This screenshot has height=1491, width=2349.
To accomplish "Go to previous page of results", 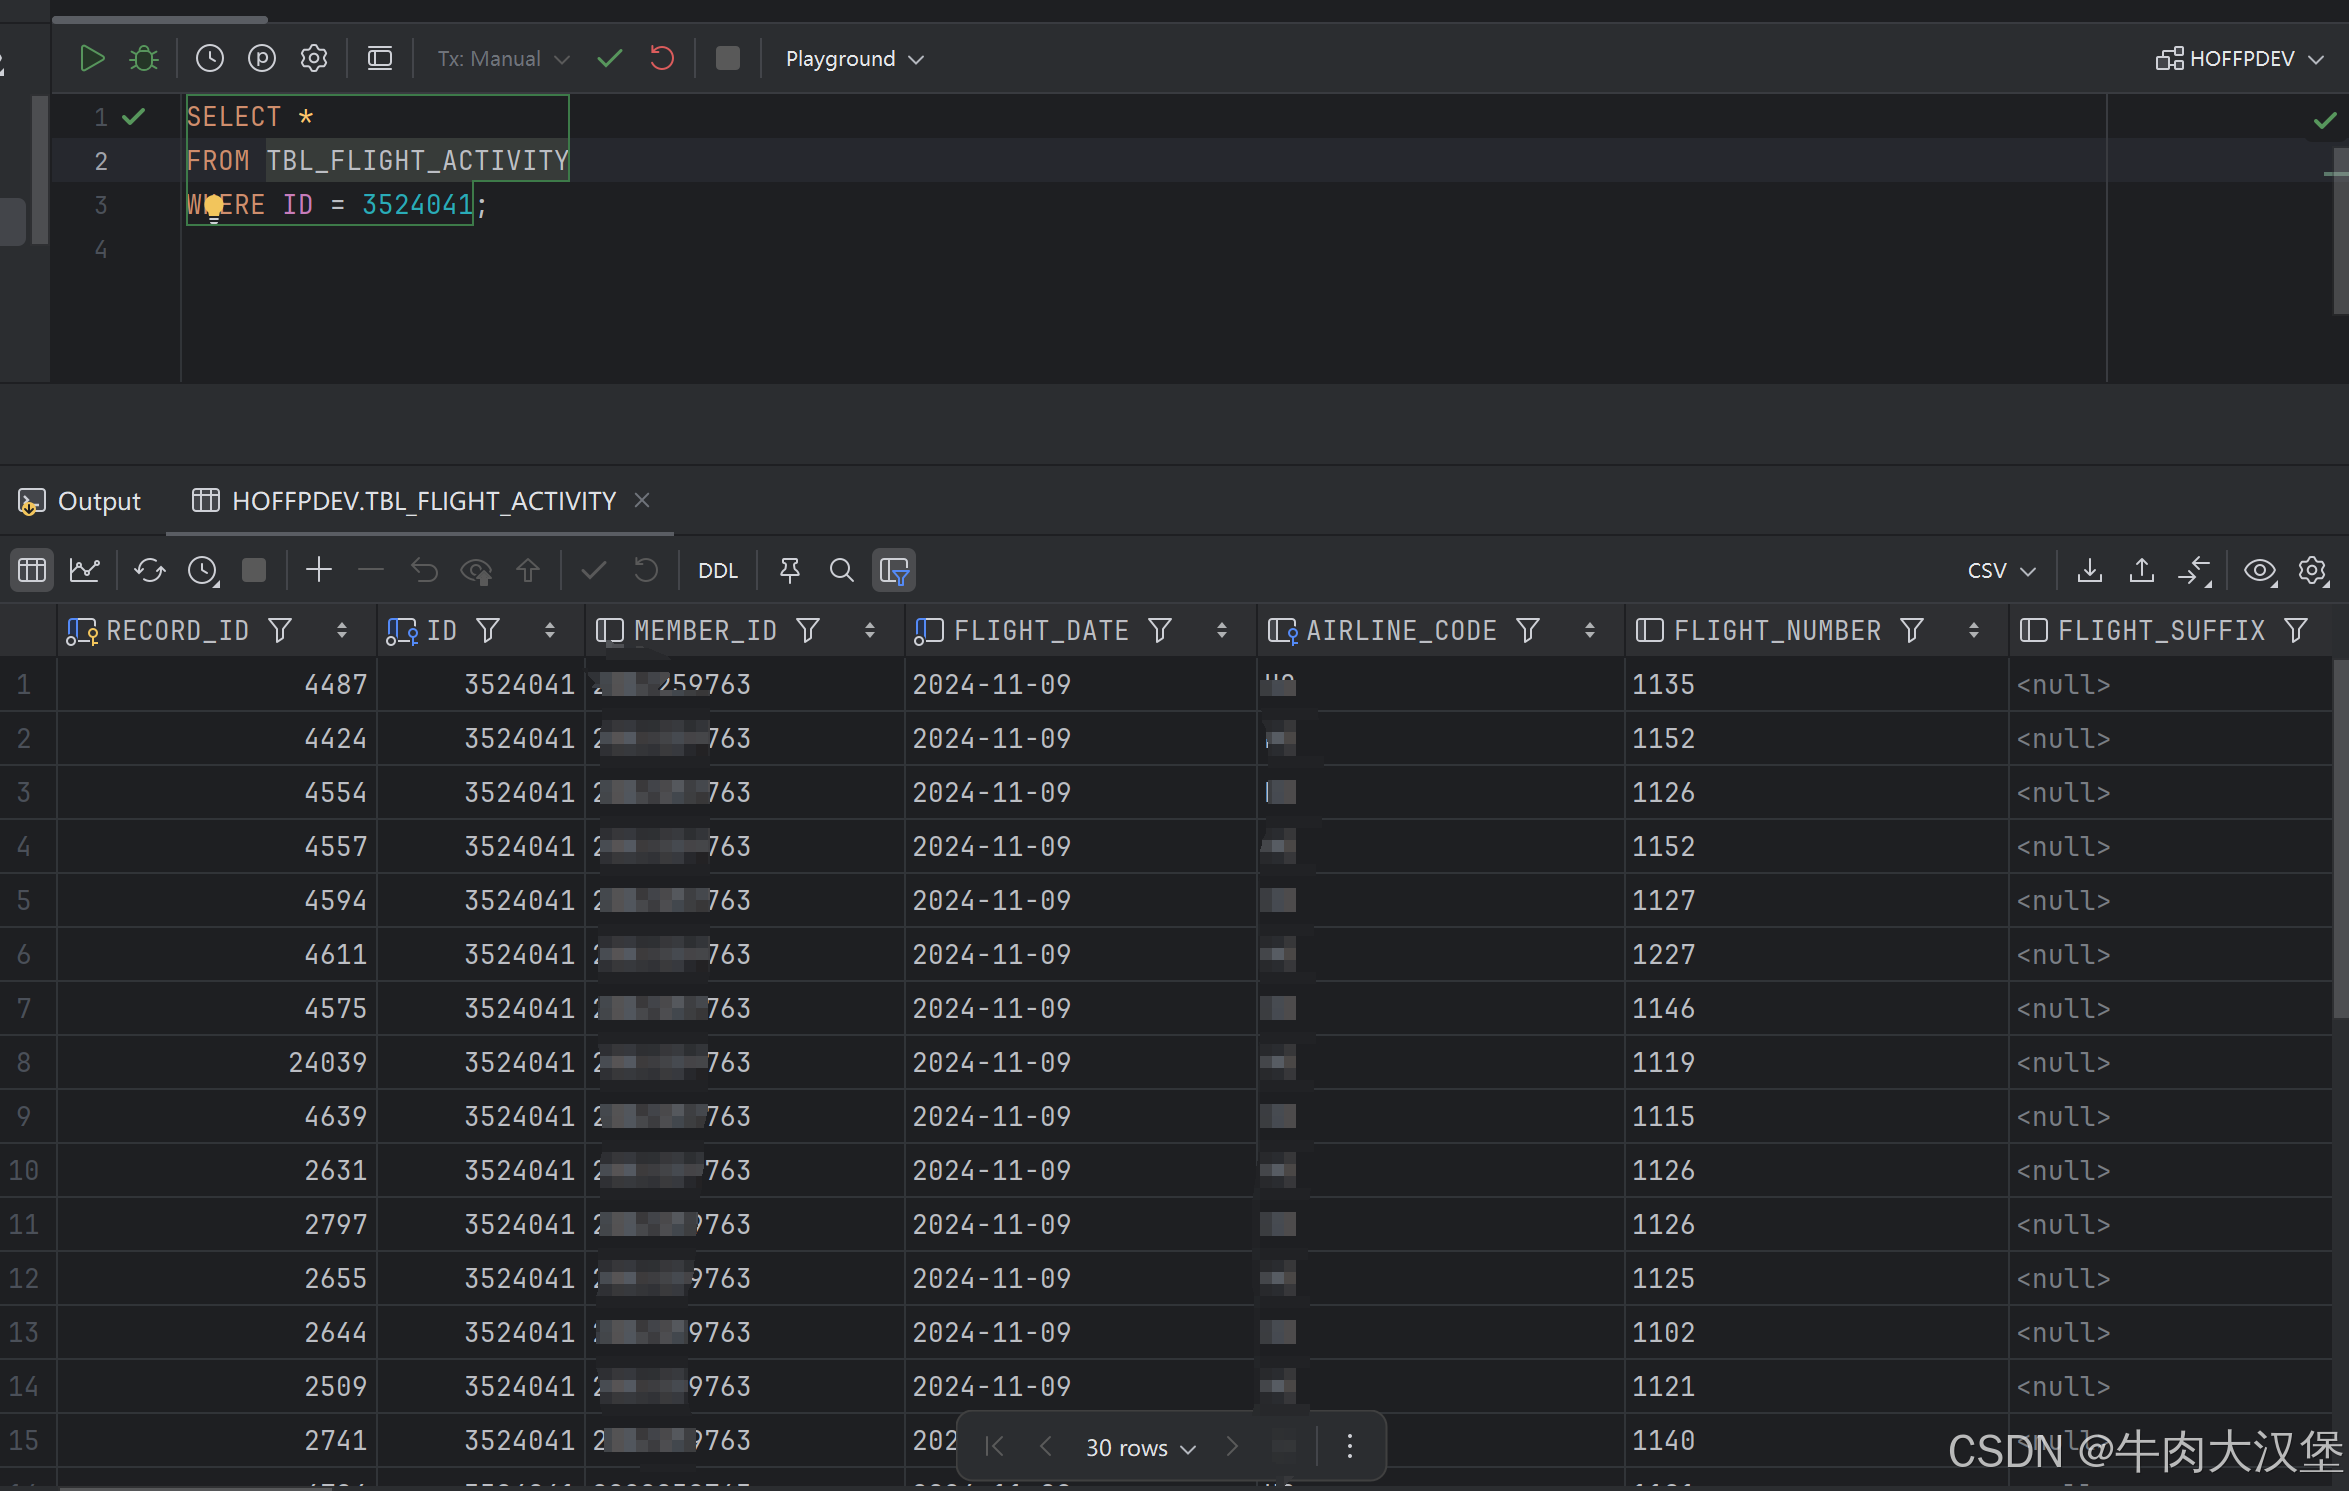I will [x=1046, y=1447].
